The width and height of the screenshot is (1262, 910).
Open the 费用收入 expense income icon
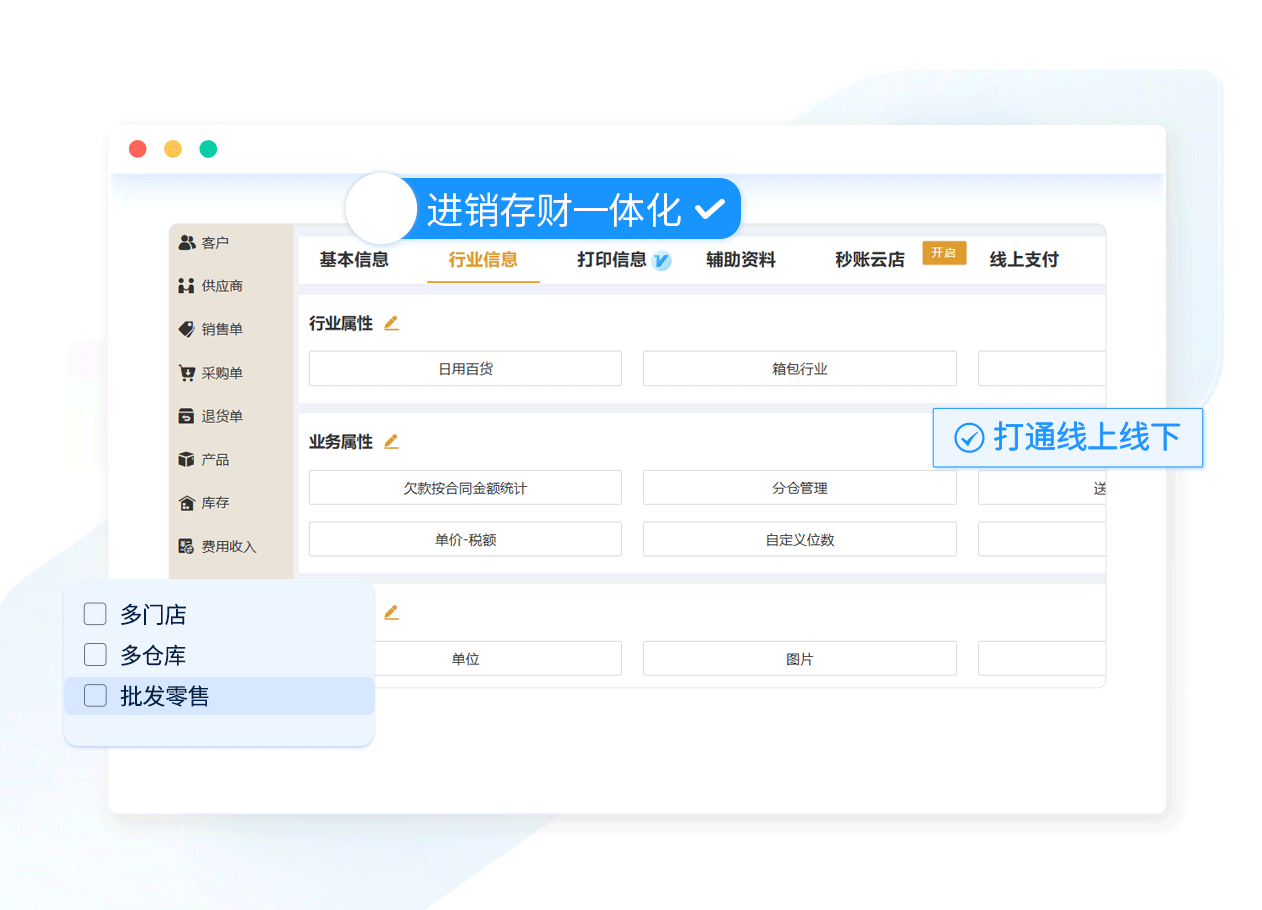[x=187, y=546]
